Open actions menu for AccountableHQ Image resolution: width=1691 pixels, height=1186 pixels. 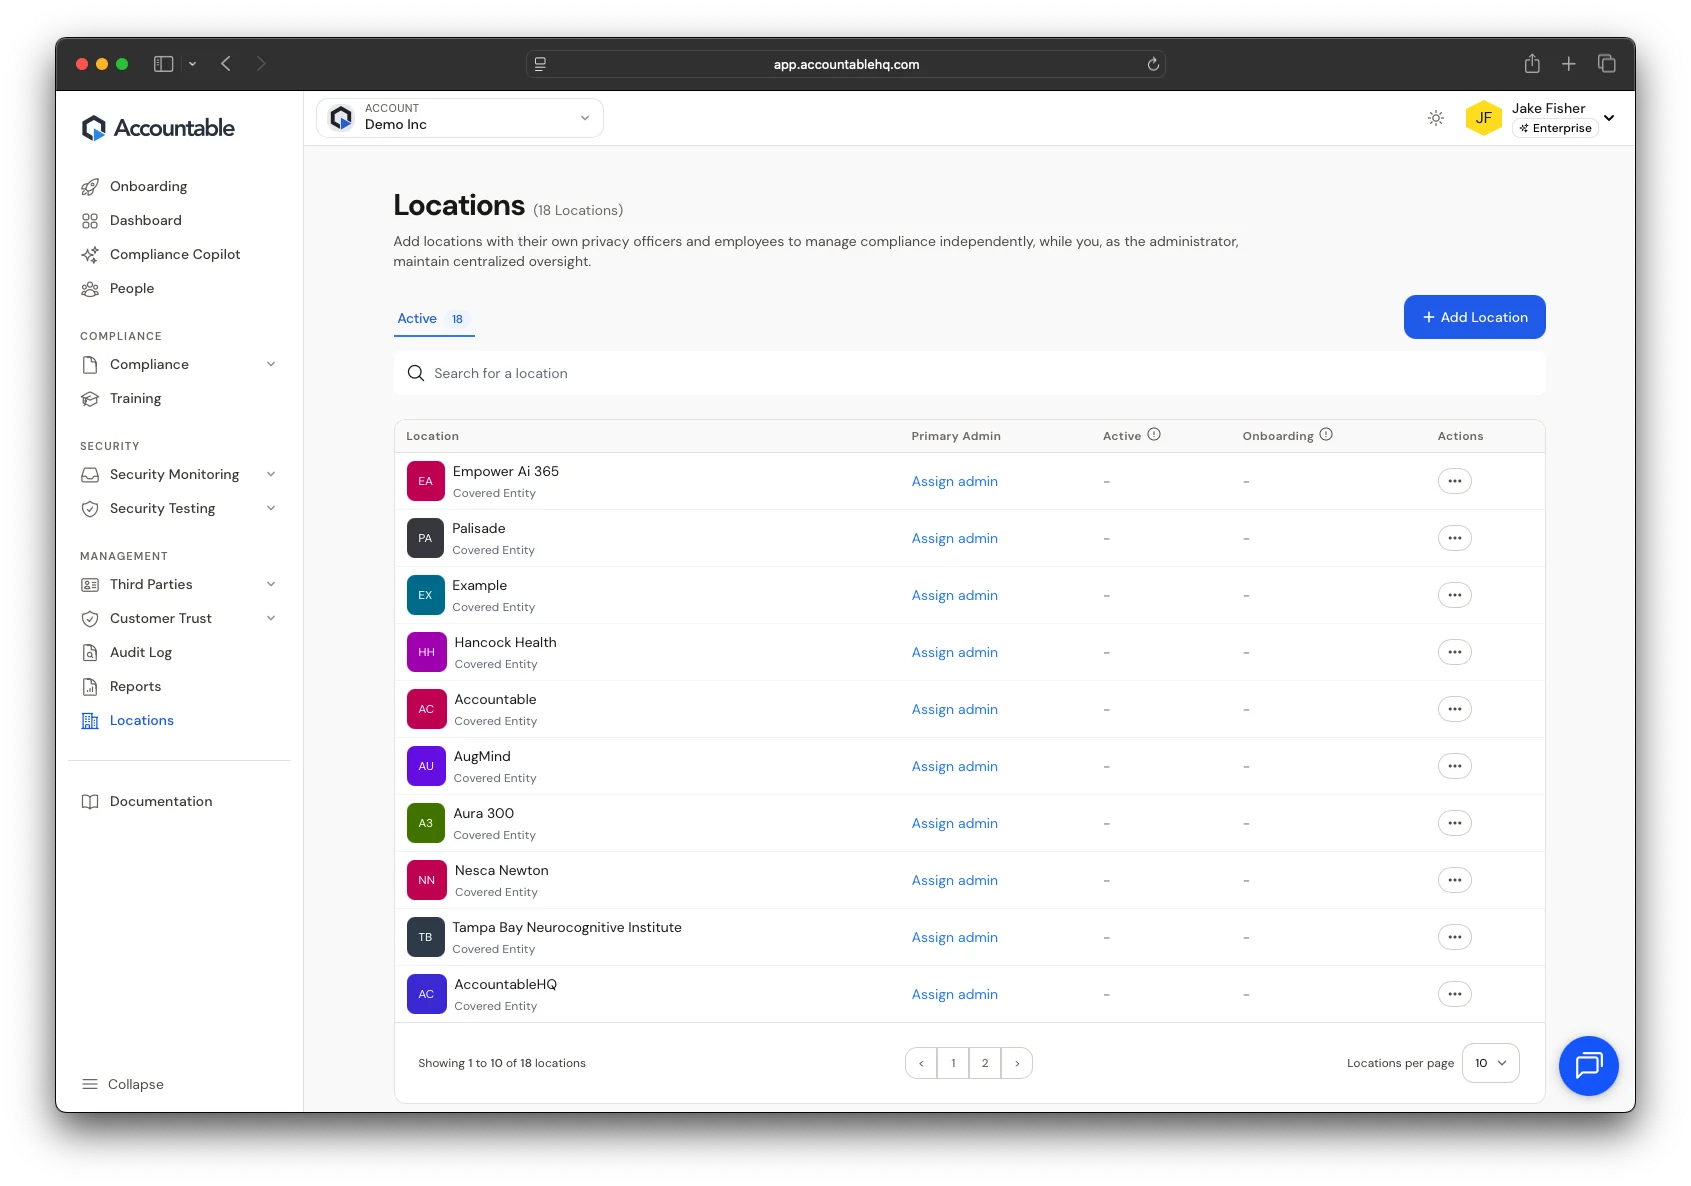(1454, 995)
